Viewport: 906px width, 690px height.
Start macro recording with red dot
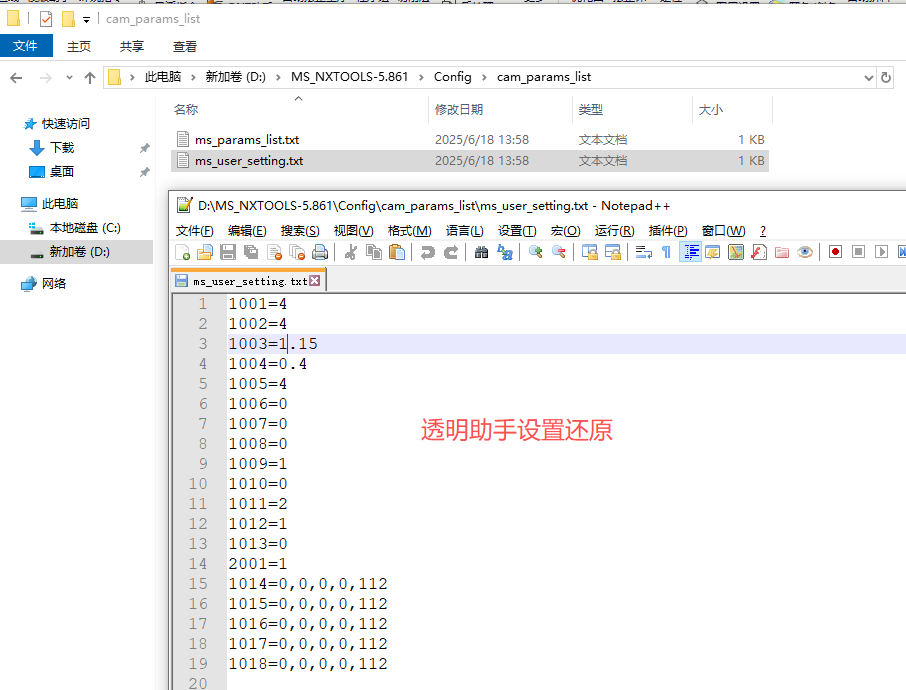(835, 252)
